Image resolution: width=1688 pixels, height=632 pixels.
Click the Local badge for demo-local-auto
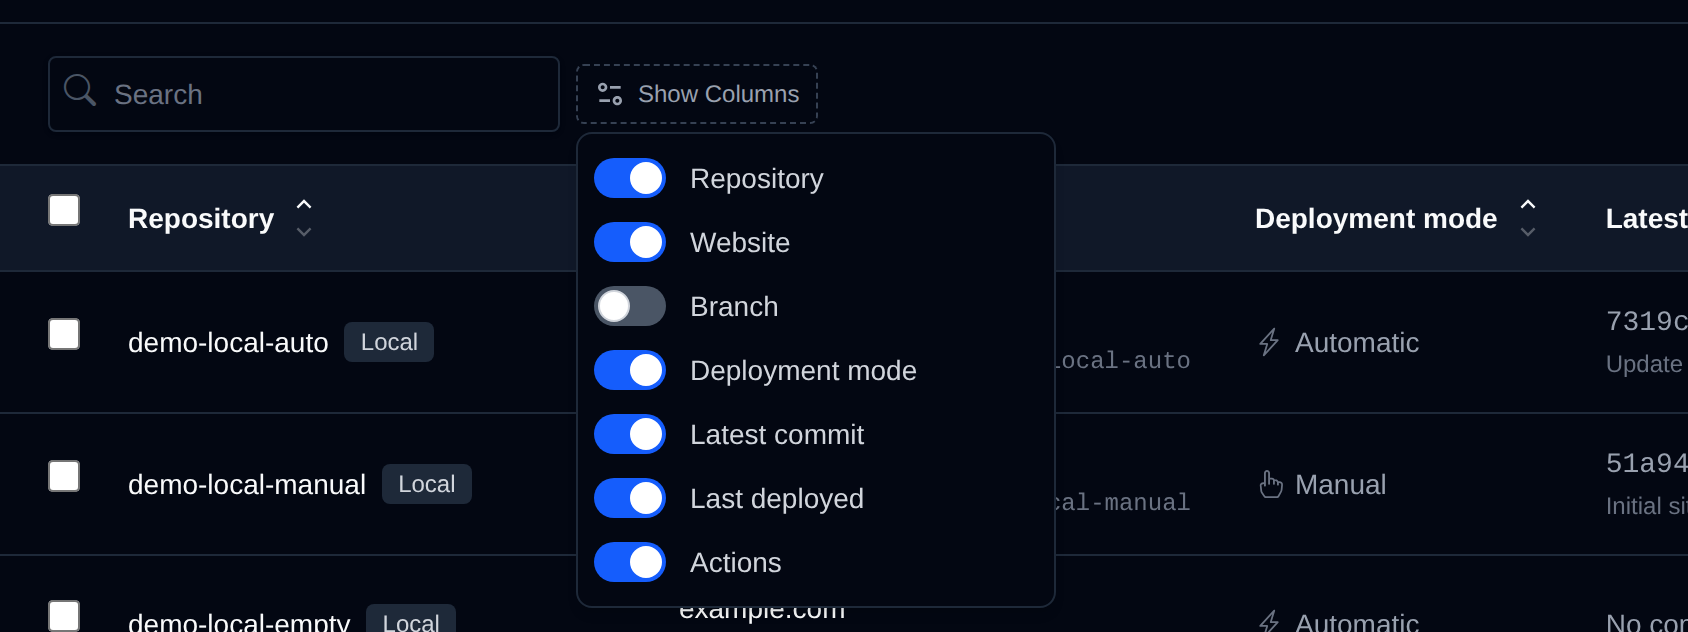point(389,342)
